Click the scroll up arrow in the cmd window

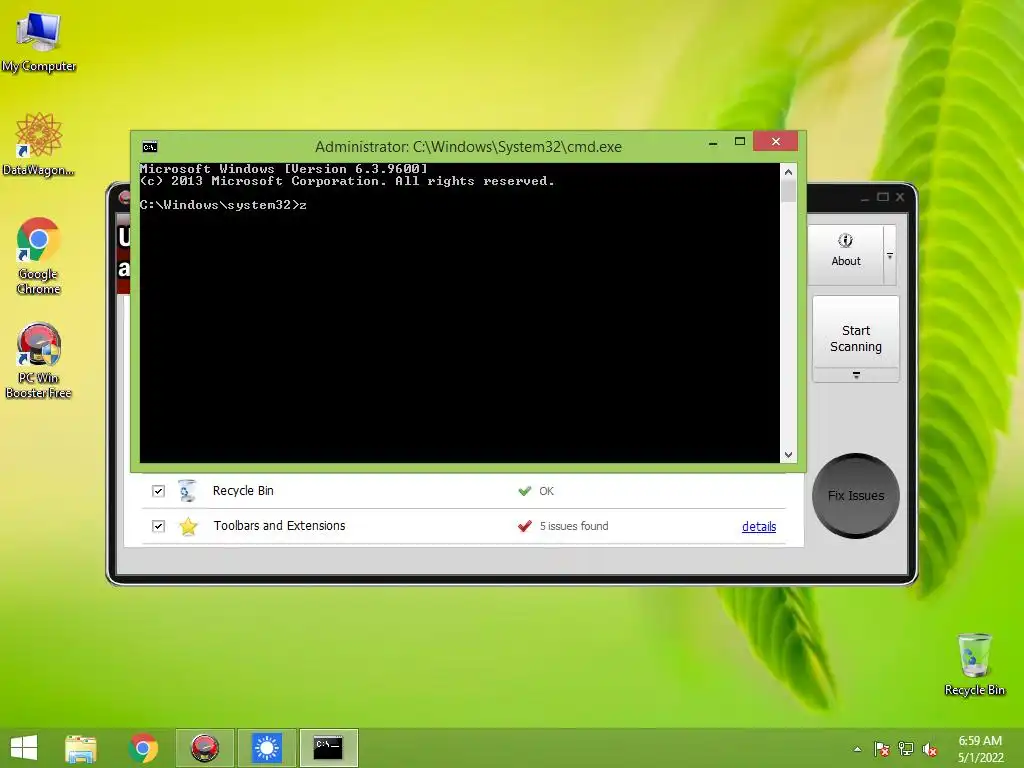(788, 172)
